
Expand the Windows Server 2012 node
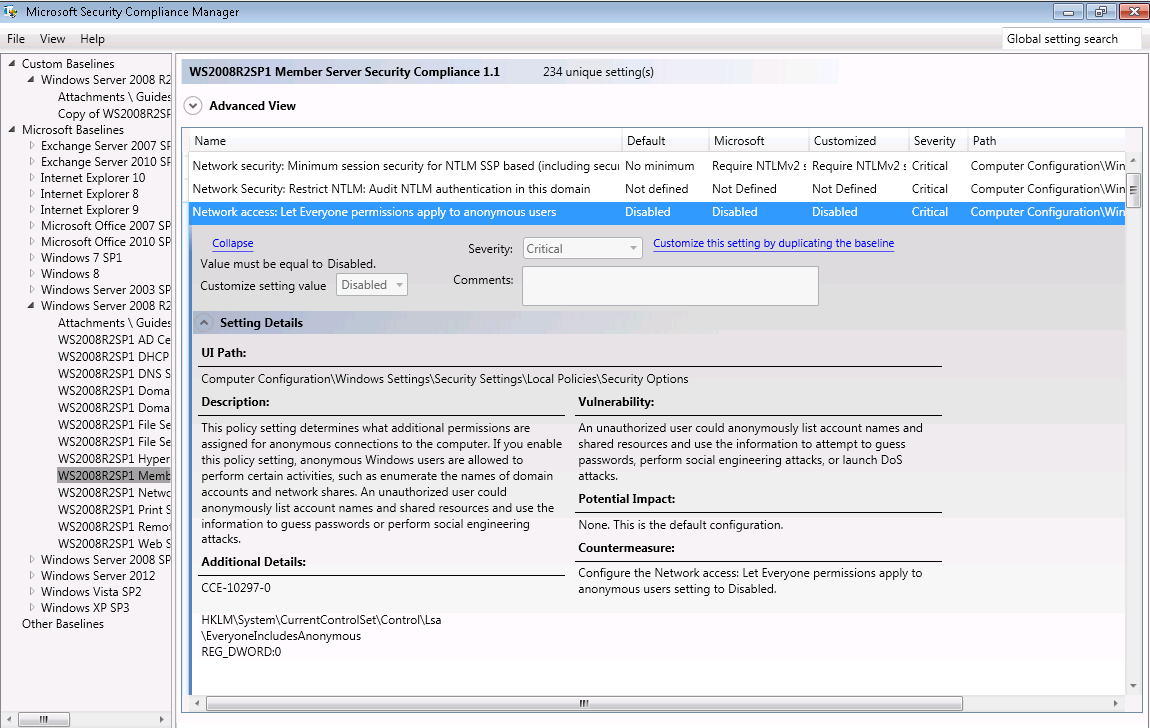coord(32,576)
